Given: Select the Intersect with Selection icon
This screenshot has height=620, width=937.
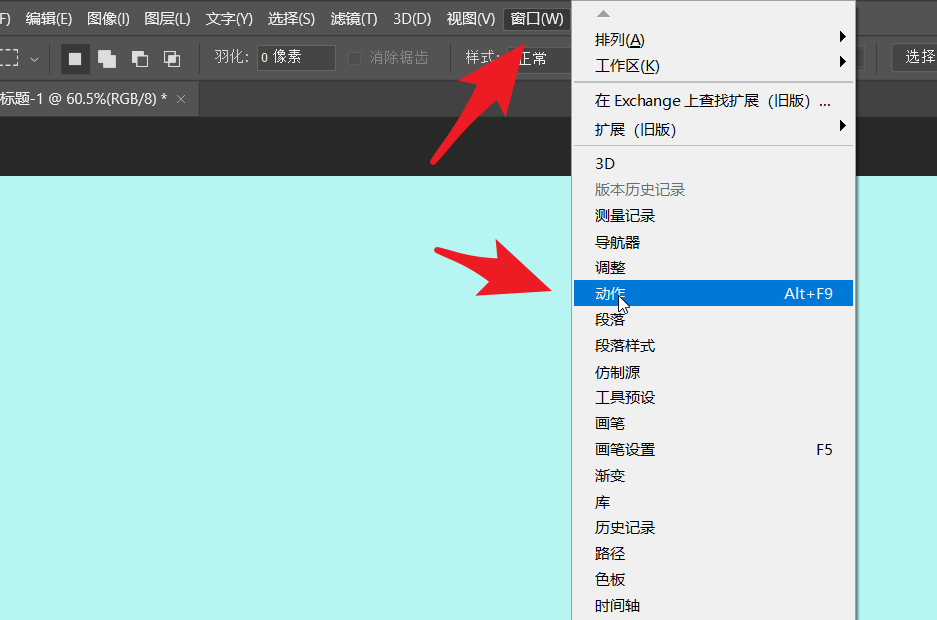Looking at the screenshot, I should (172, 59).
